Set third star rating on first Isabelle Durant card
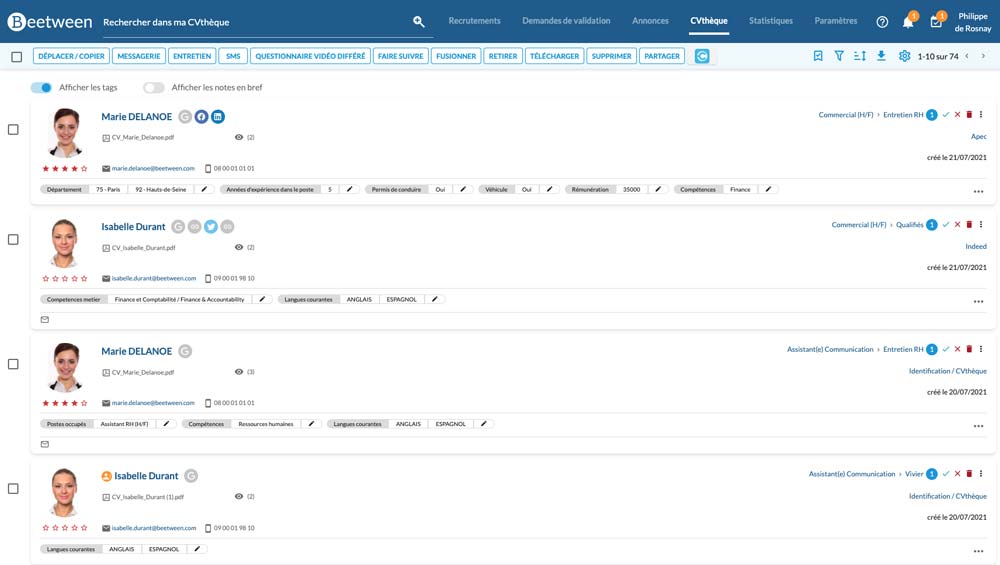 coord(64,279)
